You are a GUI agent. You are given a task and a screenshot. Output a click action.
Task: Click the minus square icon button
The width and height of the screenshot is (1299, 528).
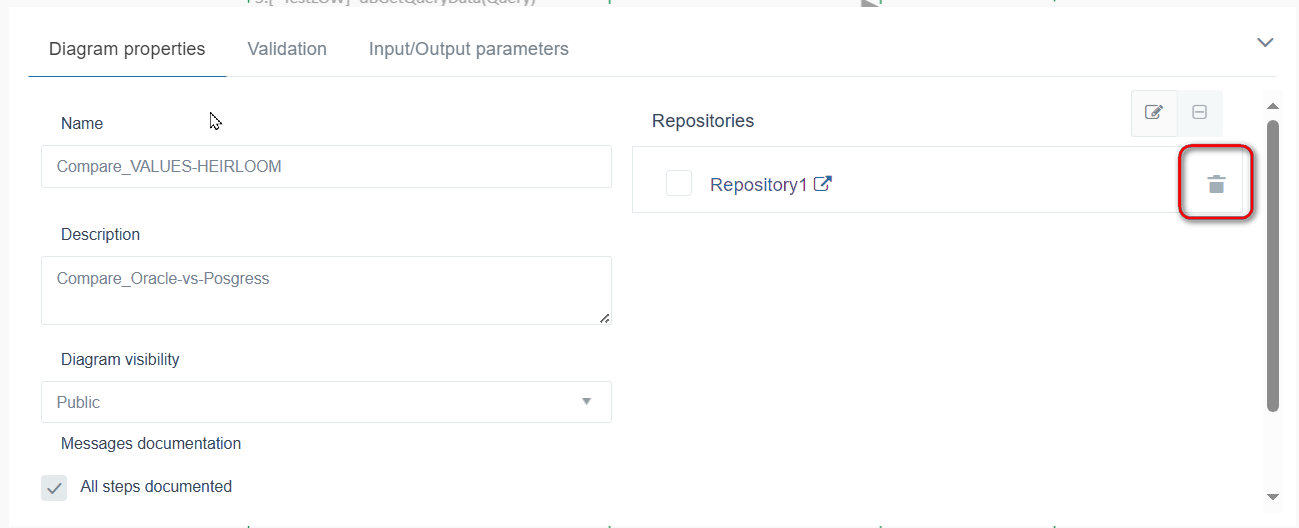pyautogui.click(x=1200, y=113)
